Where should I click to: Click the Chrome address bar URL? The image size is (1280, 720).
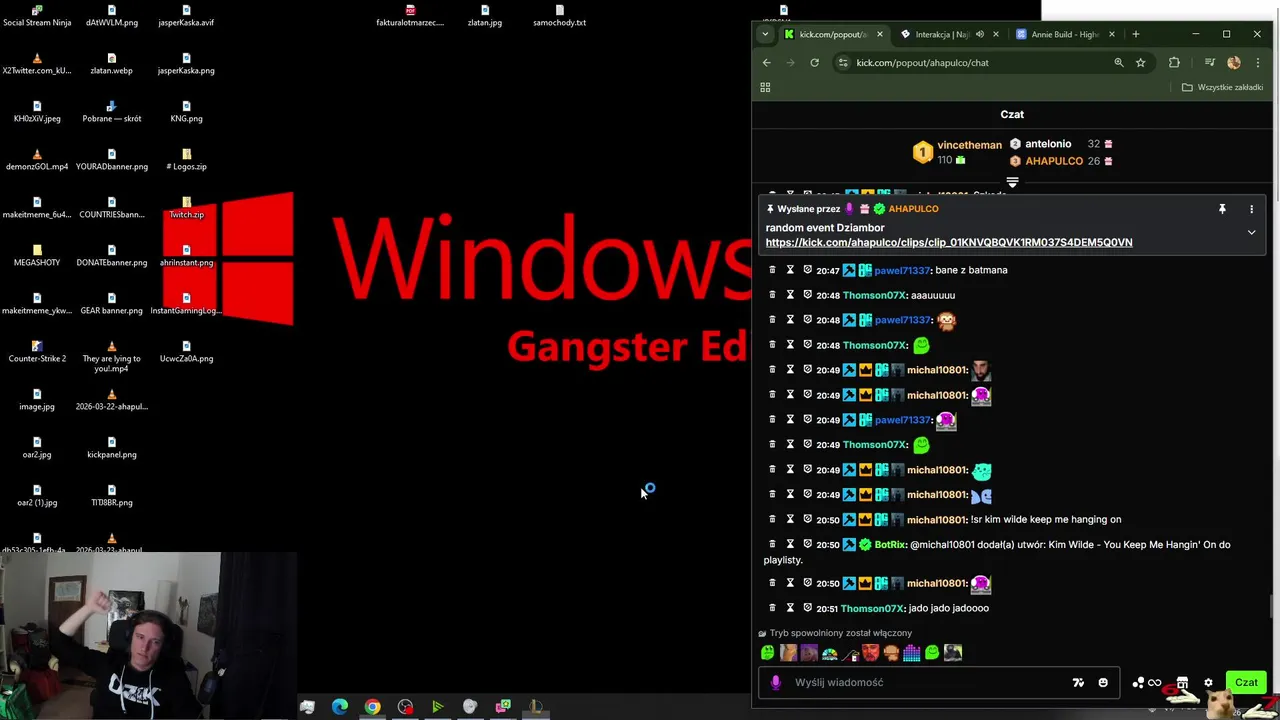point(922,62)
